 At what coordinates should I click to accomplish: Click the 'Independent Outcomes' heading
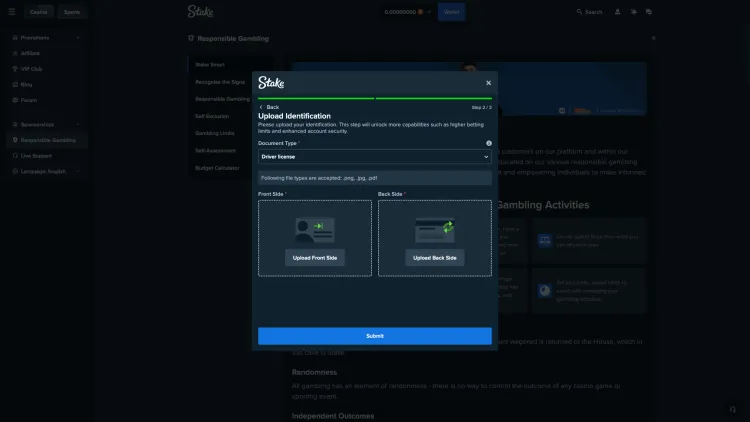[333, 416]
